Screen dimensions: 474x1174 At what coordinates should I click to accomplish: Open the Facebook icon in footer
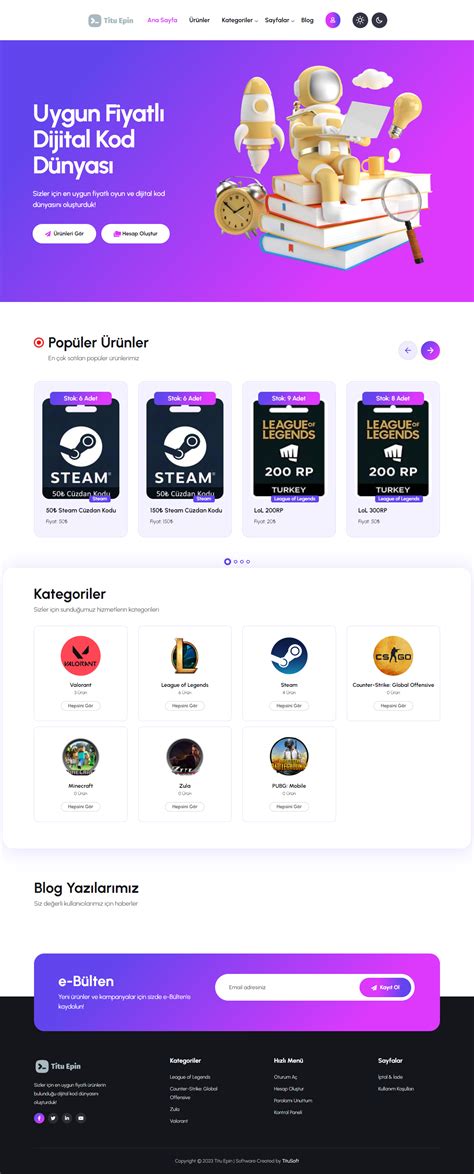tap(39, 1118)
